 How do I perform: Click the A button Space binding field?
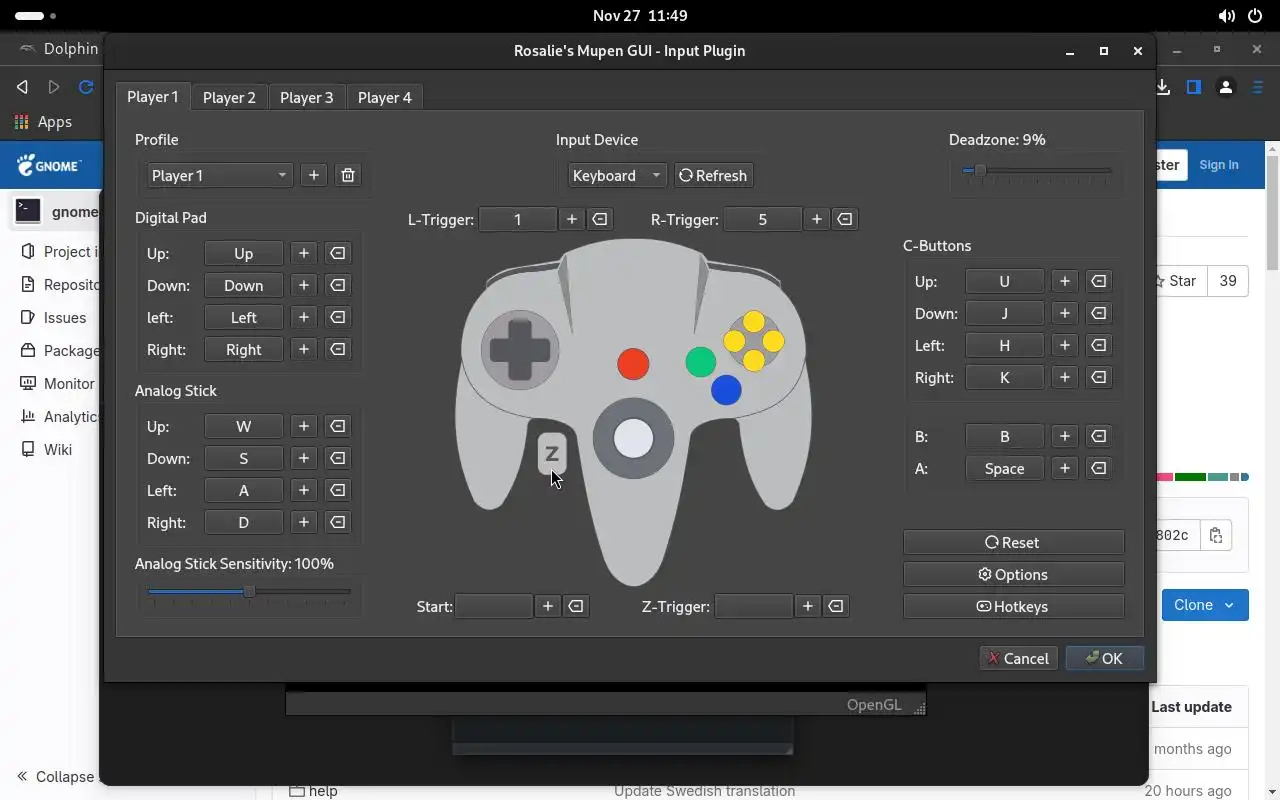(1004, 468)
